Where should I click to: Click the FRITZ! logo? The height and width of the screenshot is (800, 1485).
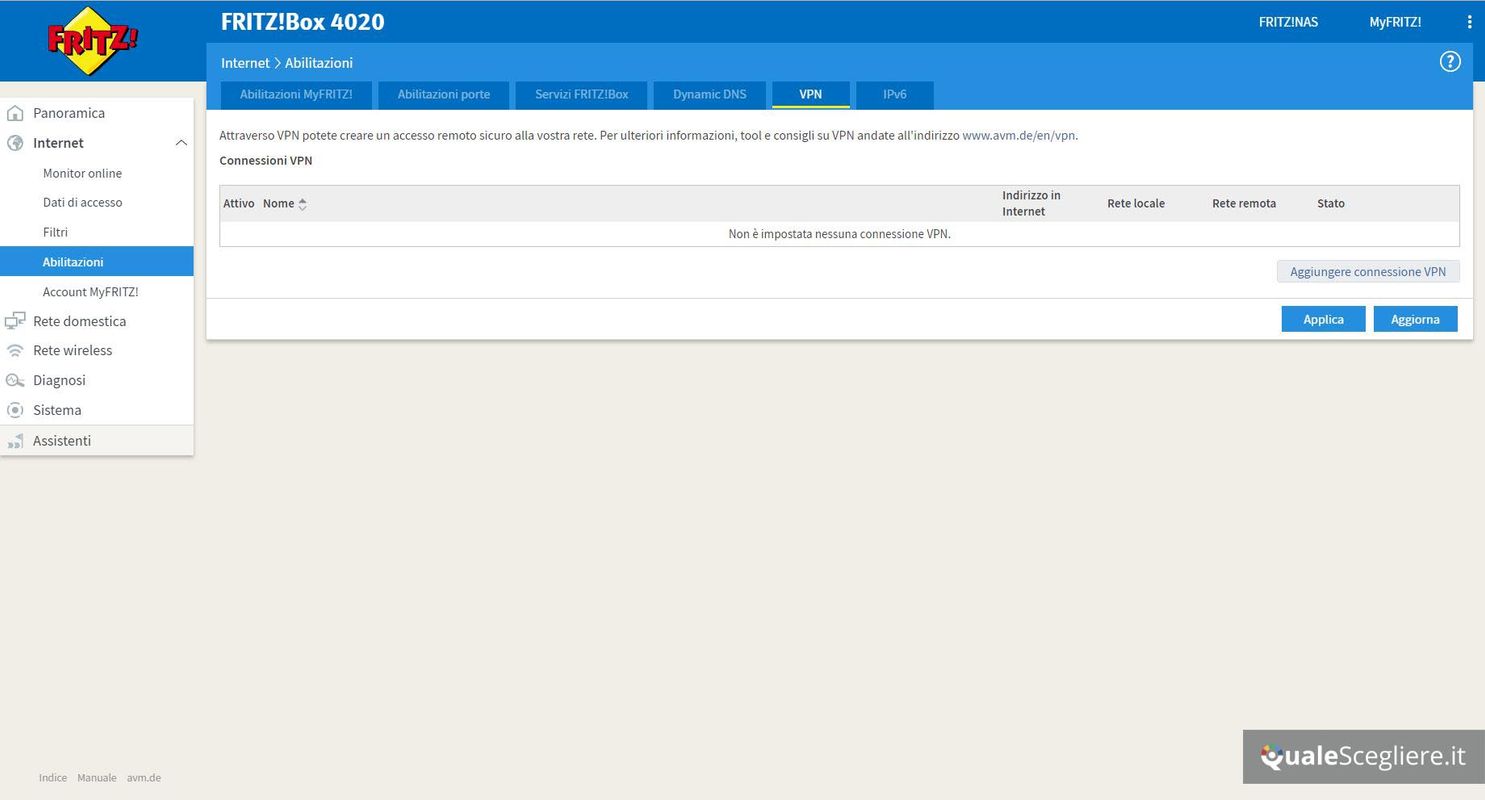[92, 41]
